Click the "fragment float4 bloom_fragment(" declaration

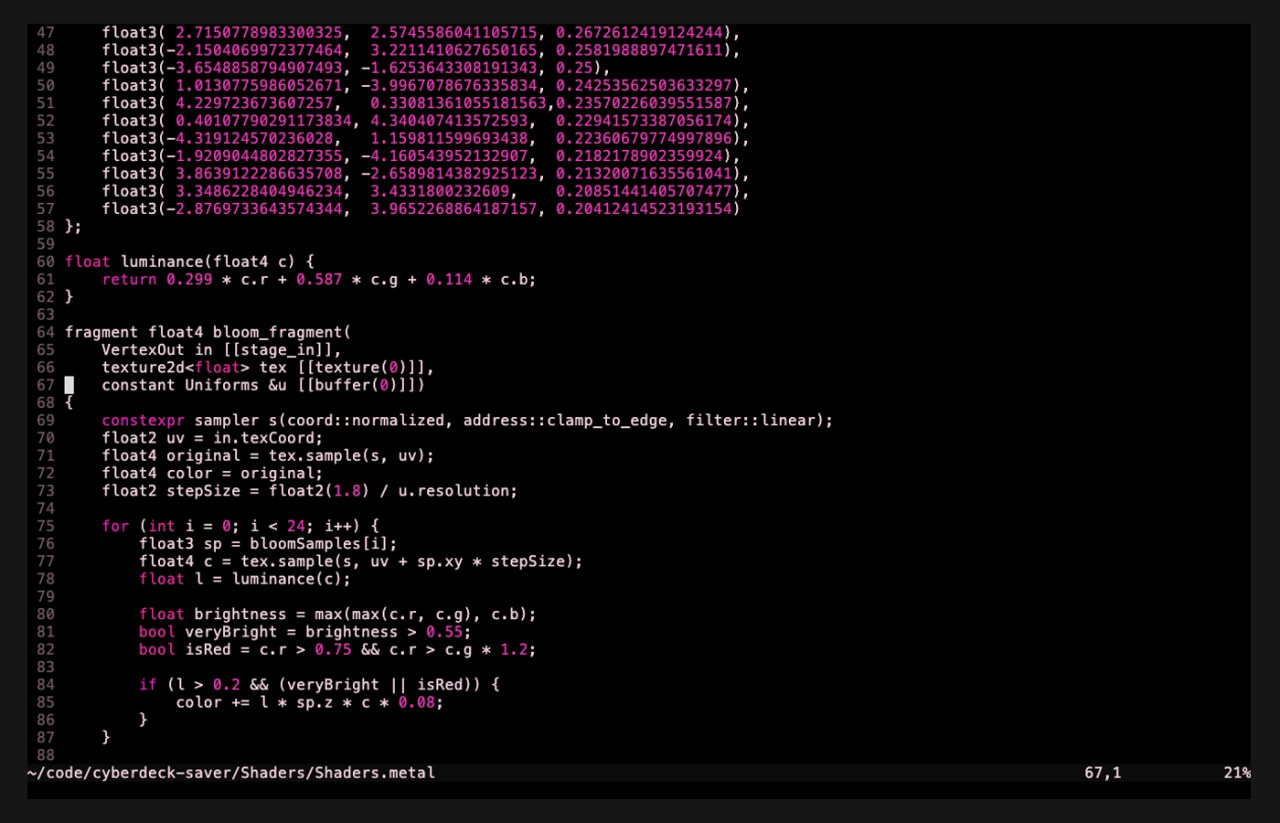click(x=209, y=333)
